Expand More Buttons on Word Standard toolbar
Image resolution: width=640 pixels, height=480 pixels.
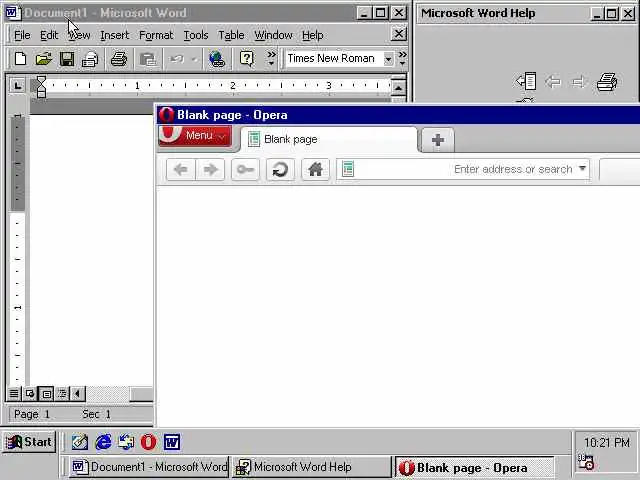pos(271,59)
